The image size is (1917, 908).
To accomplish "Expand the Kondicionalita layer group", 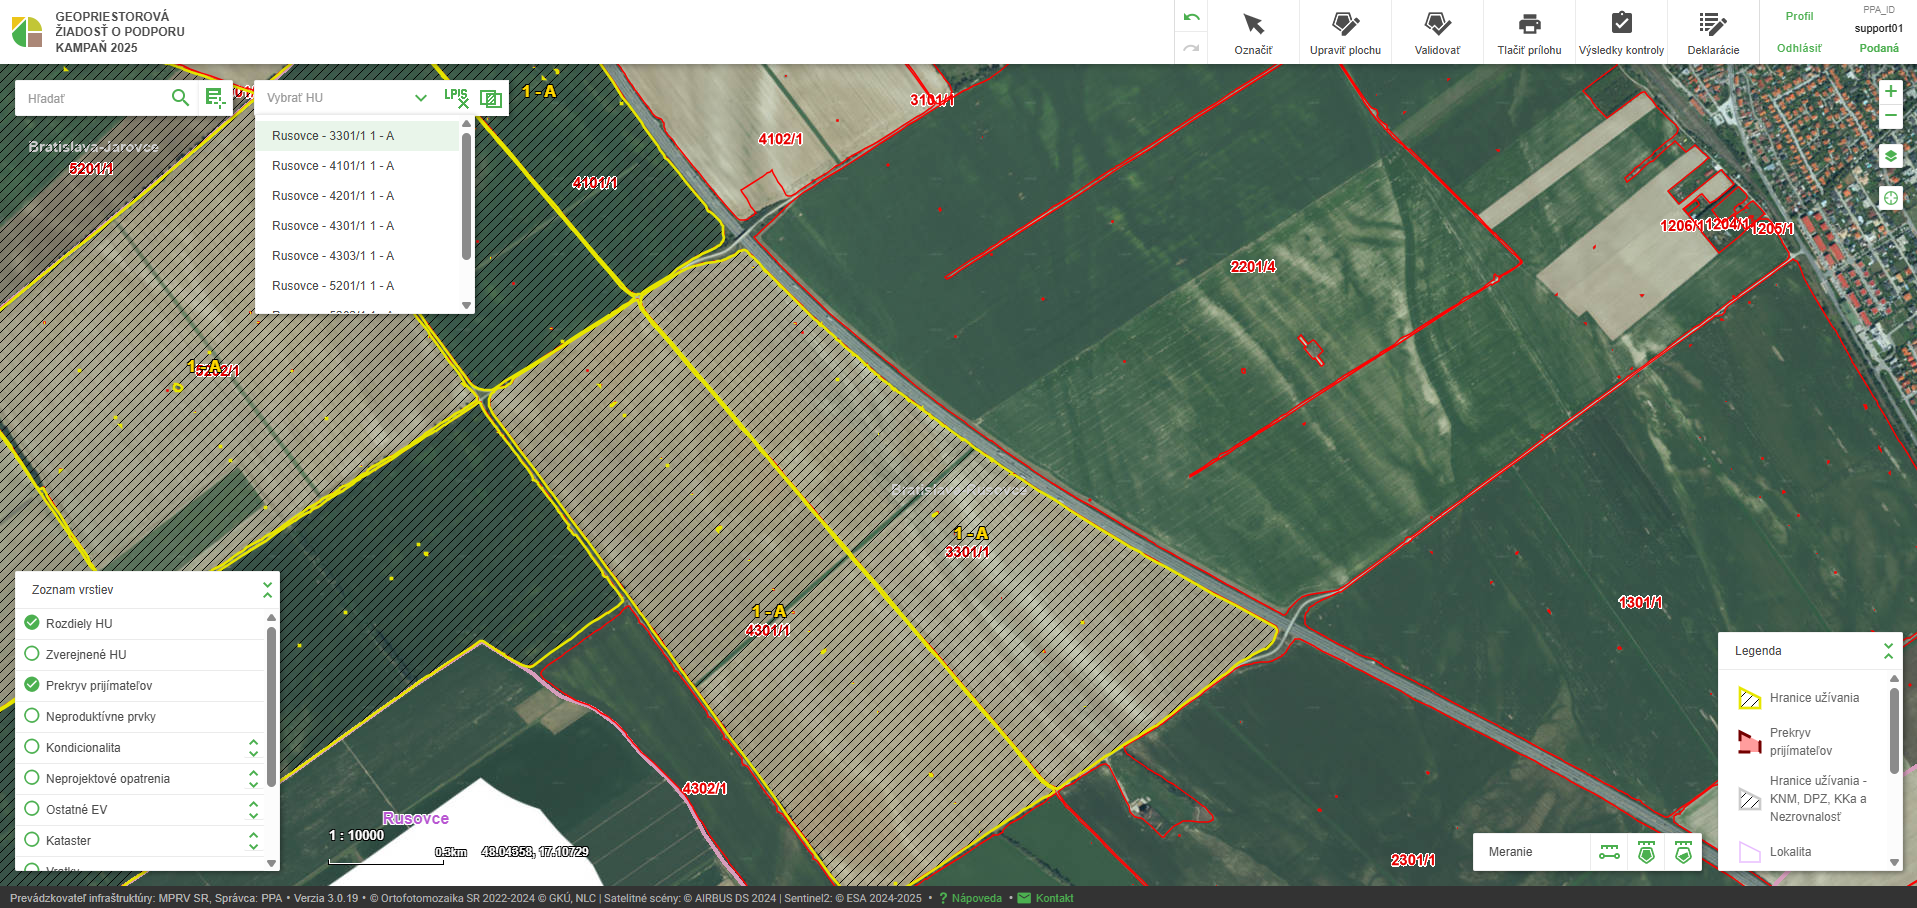I will pyautogui.click(x=254, y=748).
